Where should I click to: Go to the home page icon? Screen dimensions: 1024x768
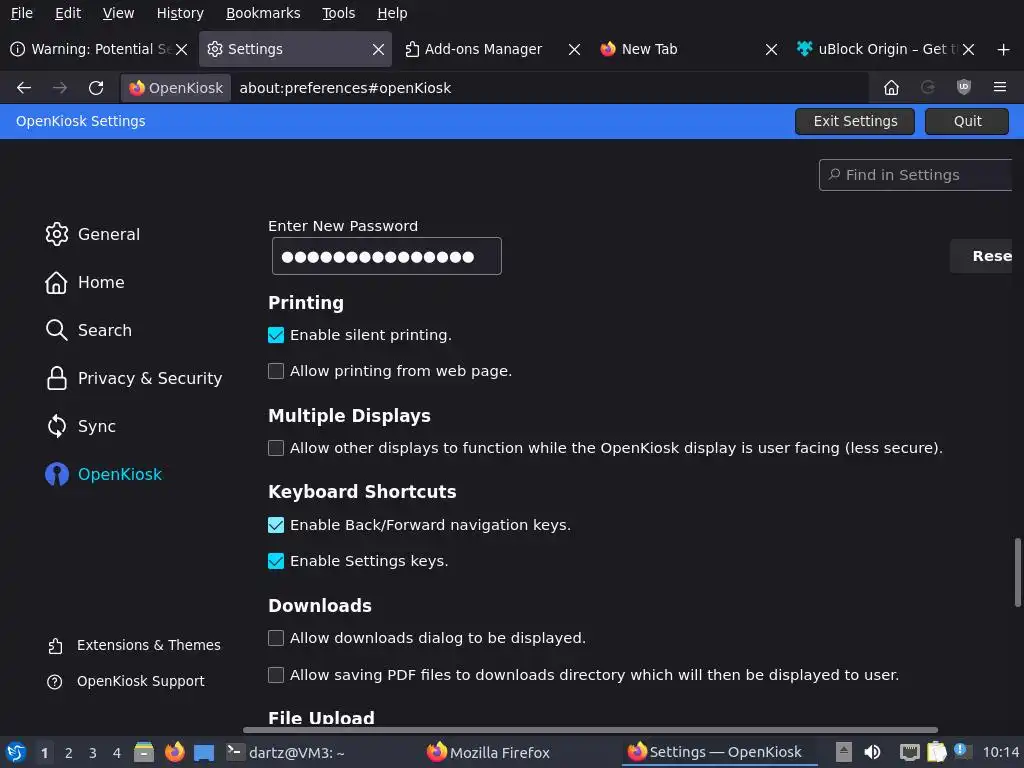[891, 88]
